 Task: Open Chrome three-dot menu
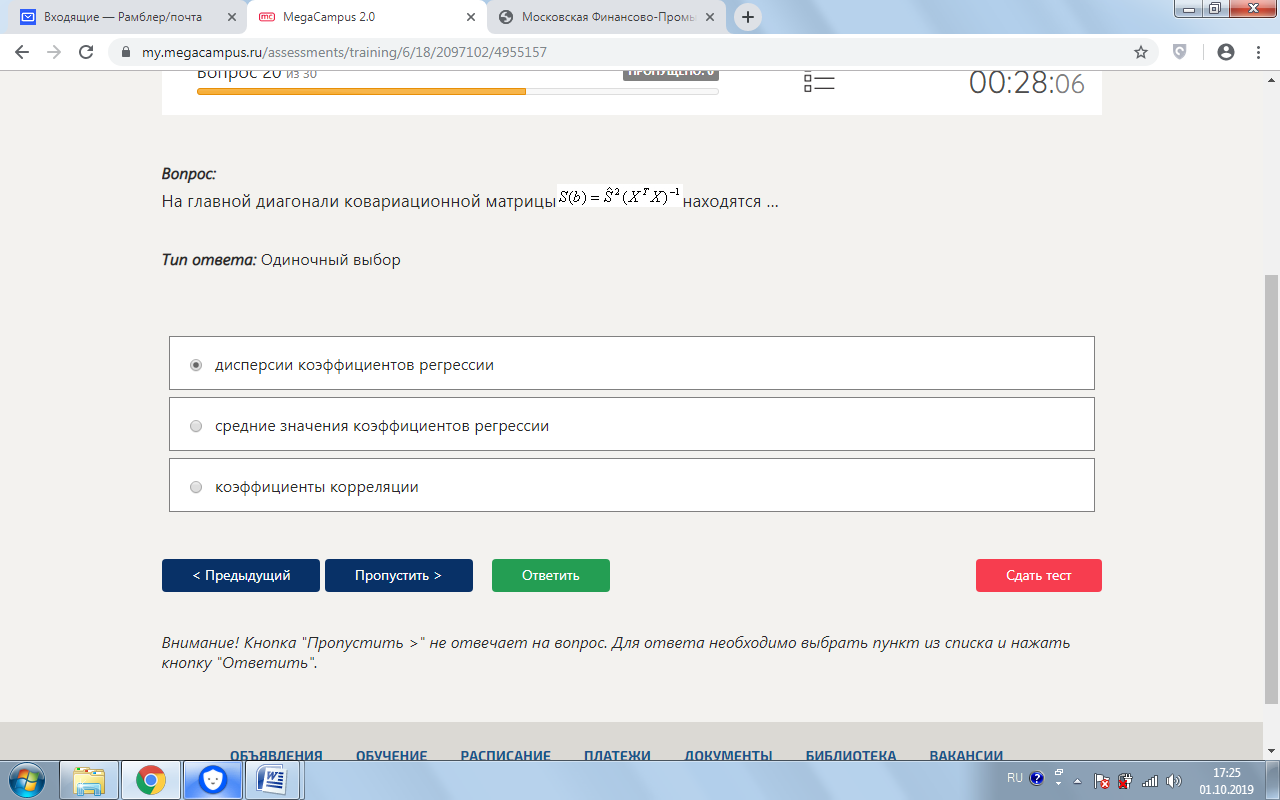pyautogui.click(x=1258, y=52)
